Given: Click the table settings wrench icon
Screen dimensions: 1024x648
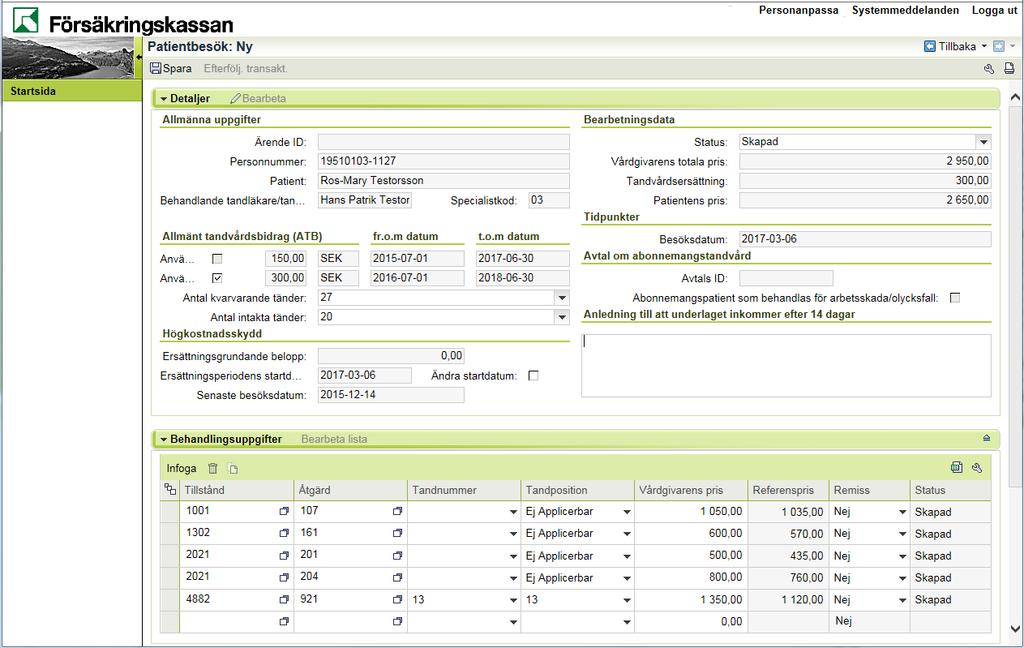Looking at the screenshot, I should point(977,467).
